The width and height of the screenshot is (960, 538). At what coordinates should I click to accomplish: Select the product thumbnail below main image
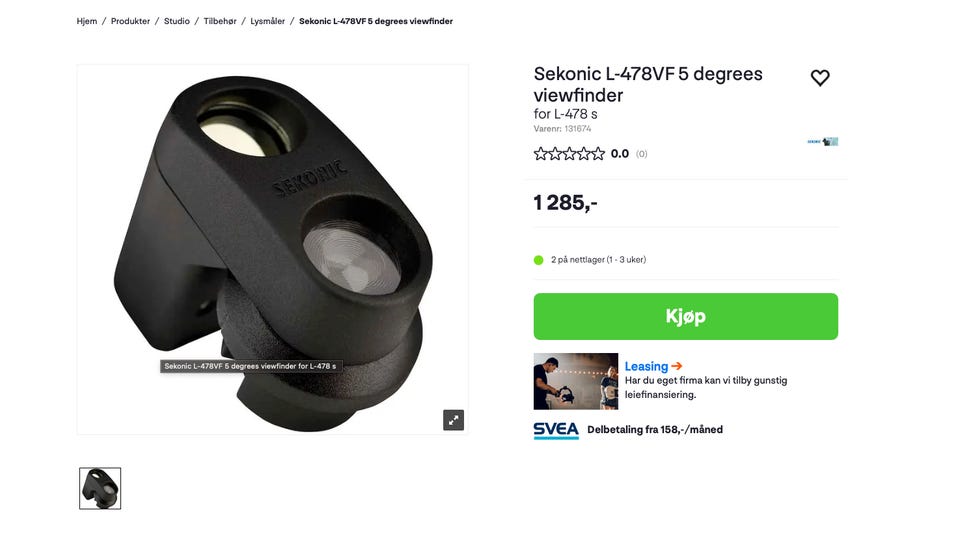click(100, 488)
